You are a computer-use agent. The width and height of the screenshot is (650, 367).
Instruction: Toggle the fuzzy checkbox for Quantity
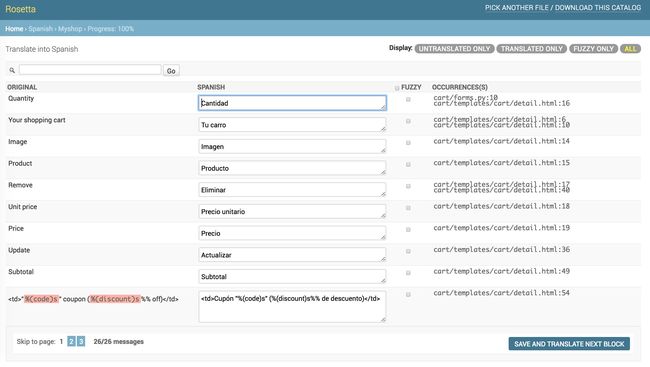click(408, 100)
